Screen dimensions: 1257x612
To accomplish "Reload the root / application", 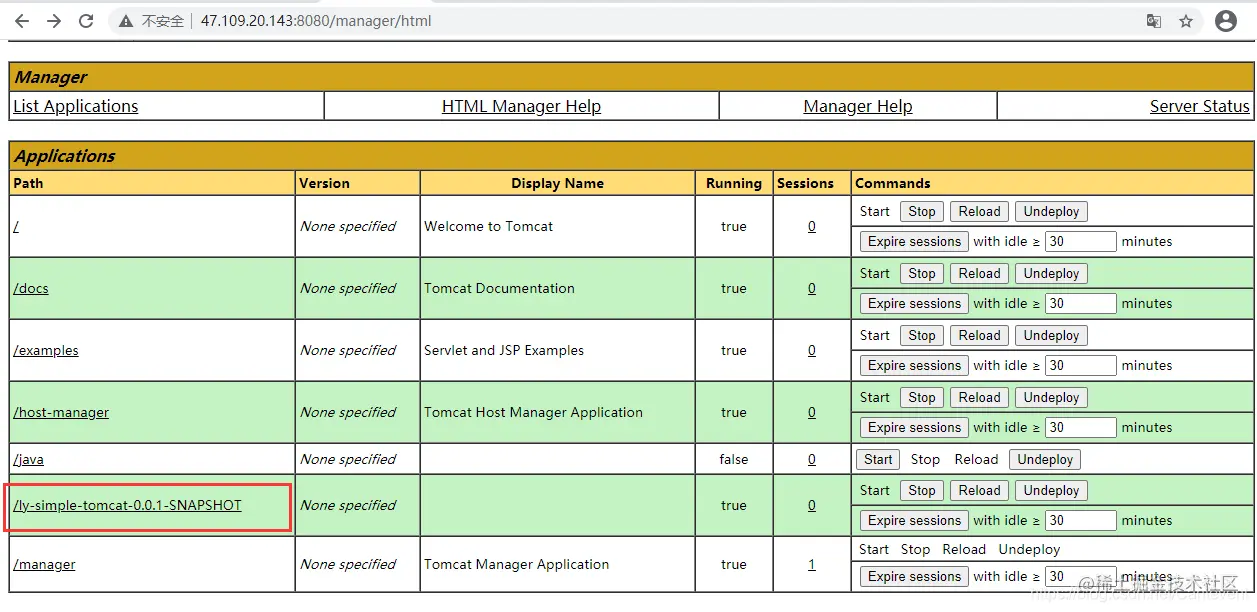I will tap(979, 212).
